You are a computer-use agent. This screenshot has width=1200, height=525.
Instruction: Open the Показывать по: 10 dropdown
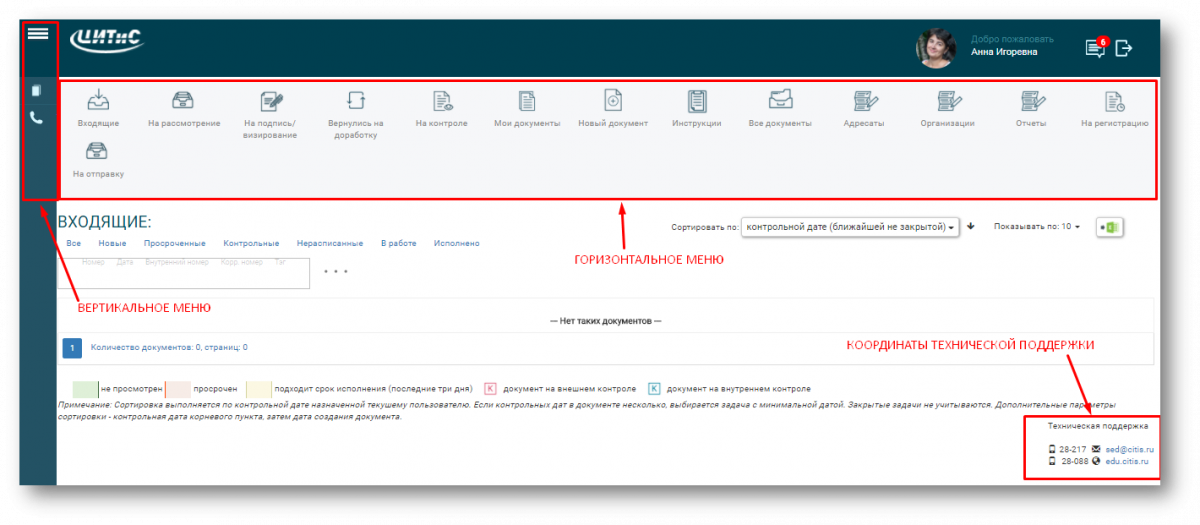(1036, 227)
